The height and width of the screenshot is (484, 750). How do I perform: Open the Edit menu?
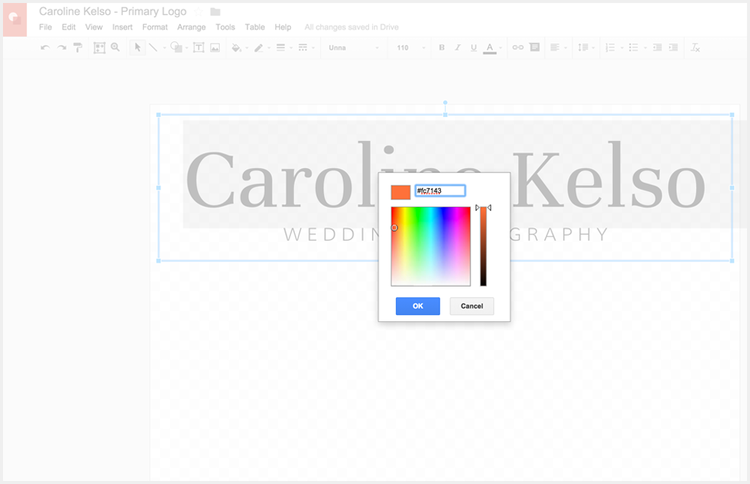click(x=68, y=27)
